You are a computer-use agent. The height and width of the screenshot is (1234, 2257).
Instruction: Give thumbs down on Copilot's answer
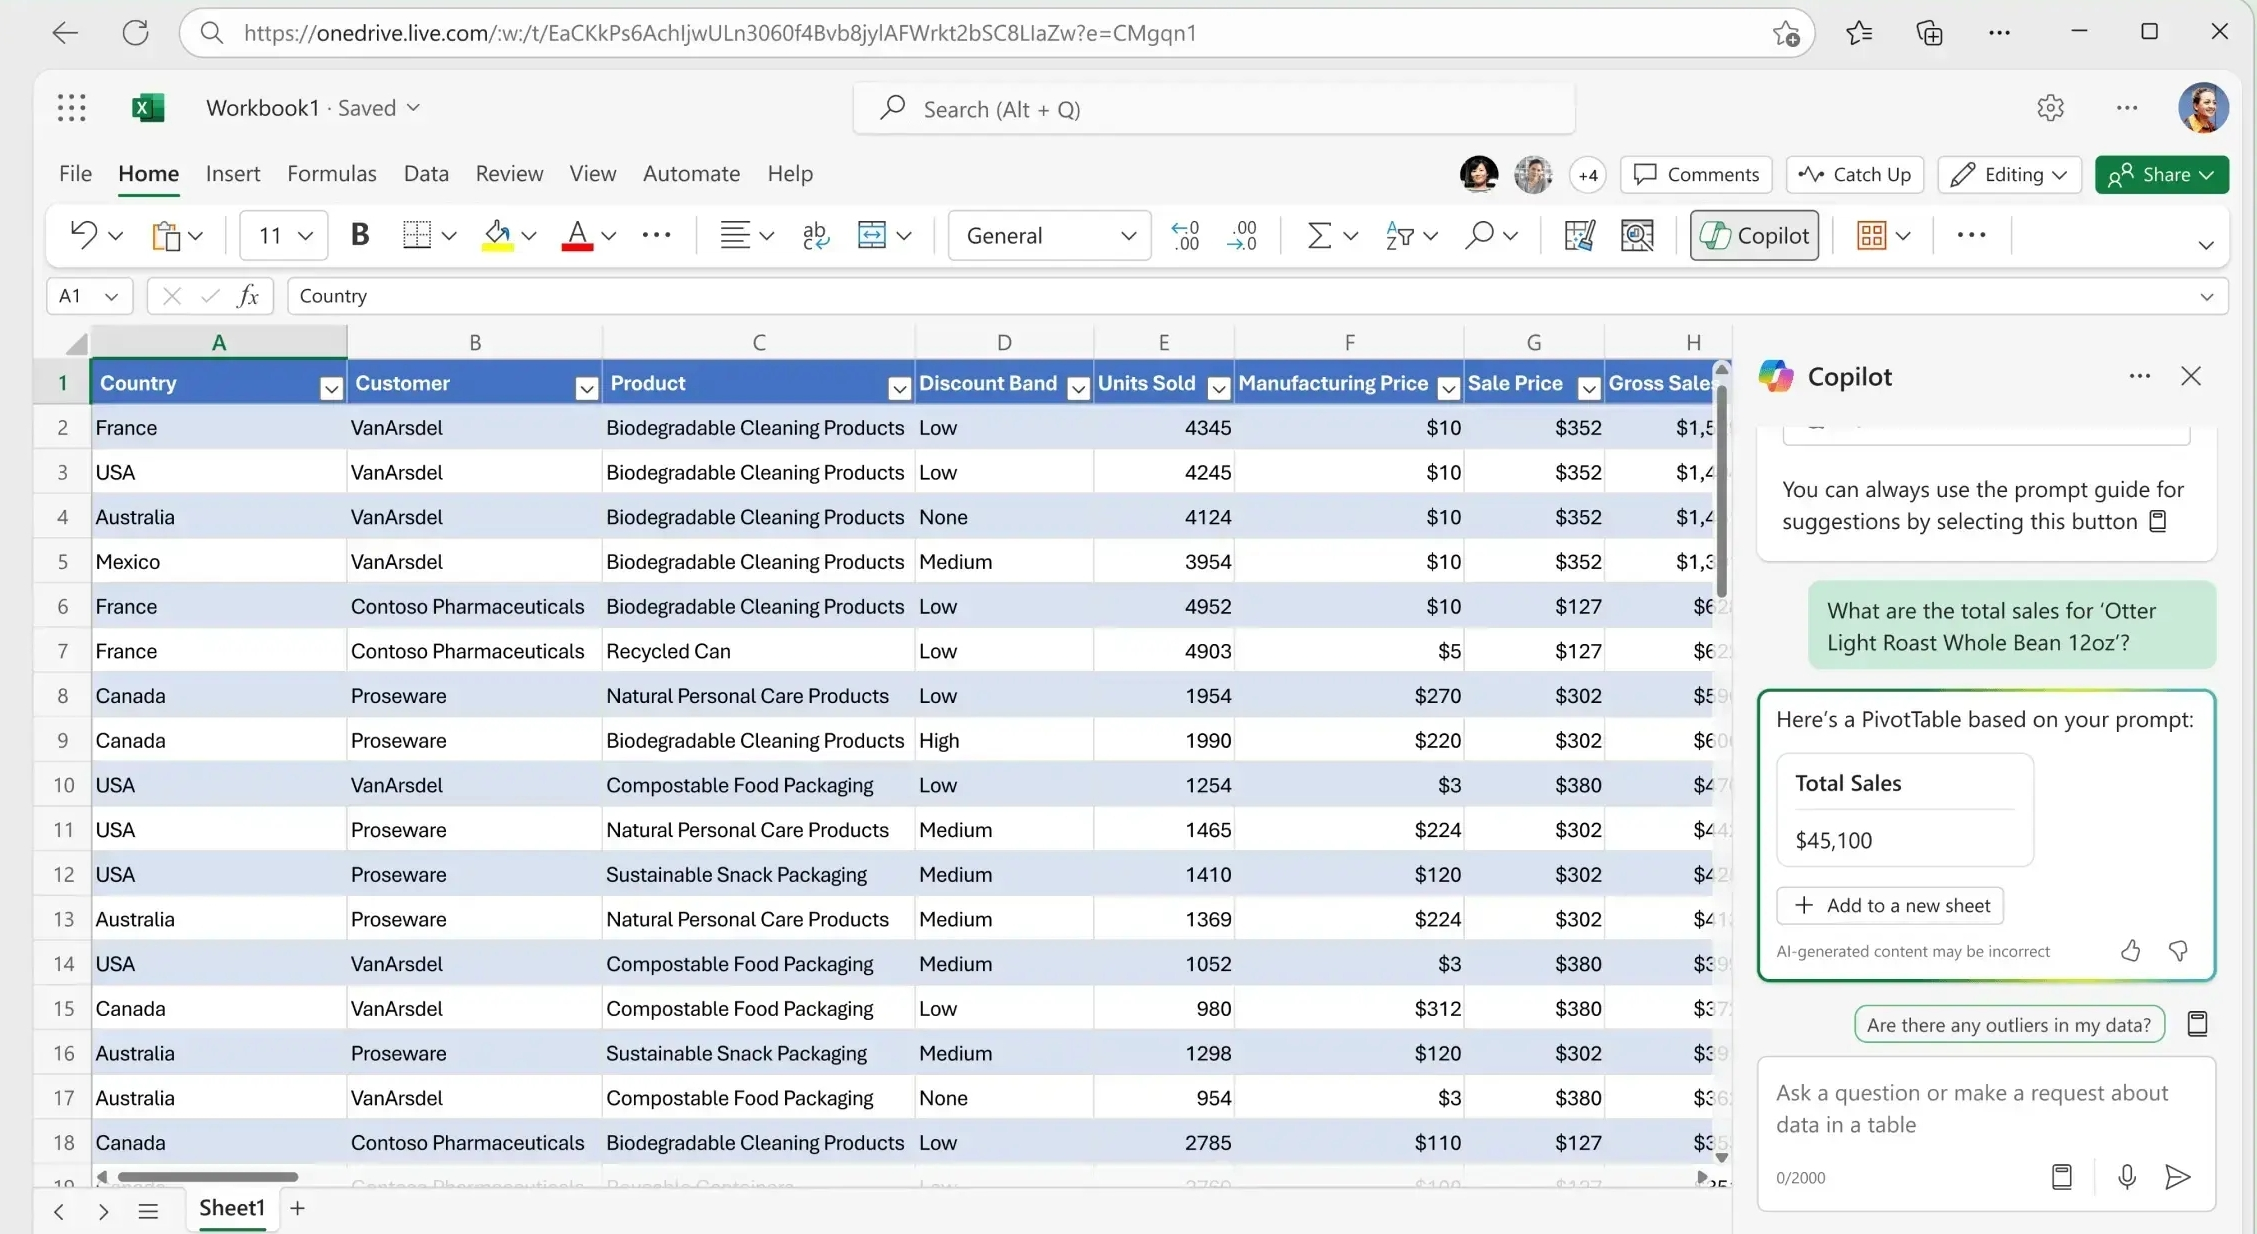pos(2179,950)
